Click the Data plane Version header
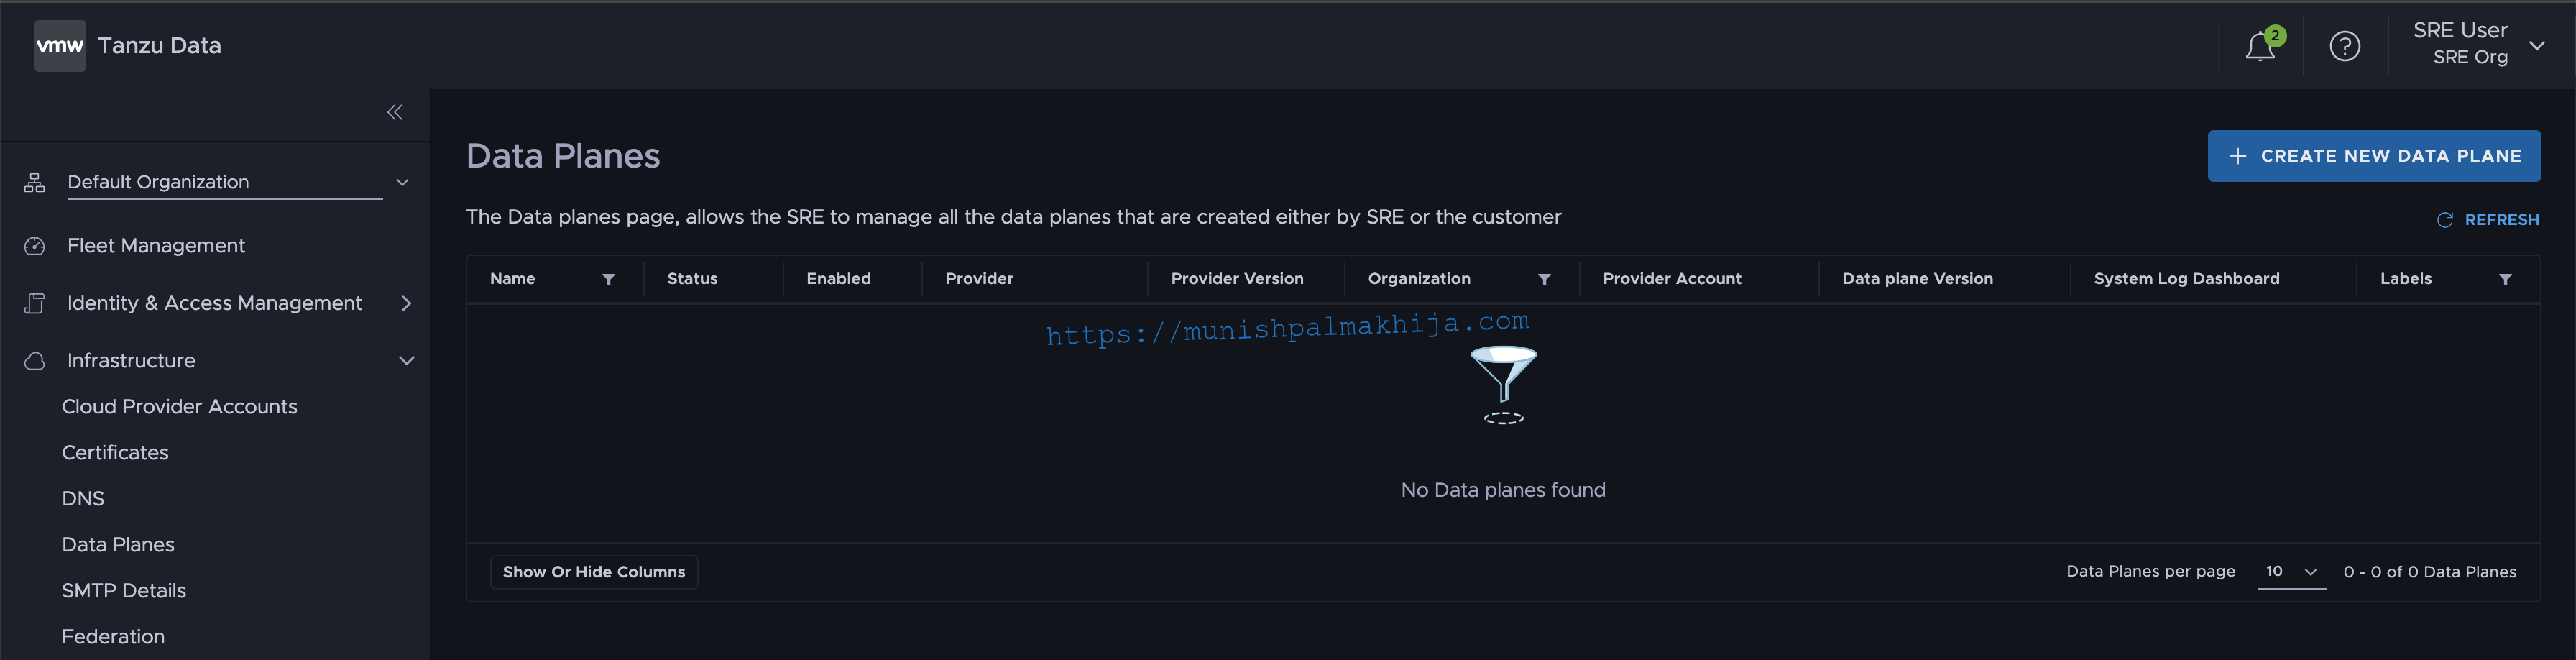This screenshot has height=660, width=2576. click(1917, 279)
